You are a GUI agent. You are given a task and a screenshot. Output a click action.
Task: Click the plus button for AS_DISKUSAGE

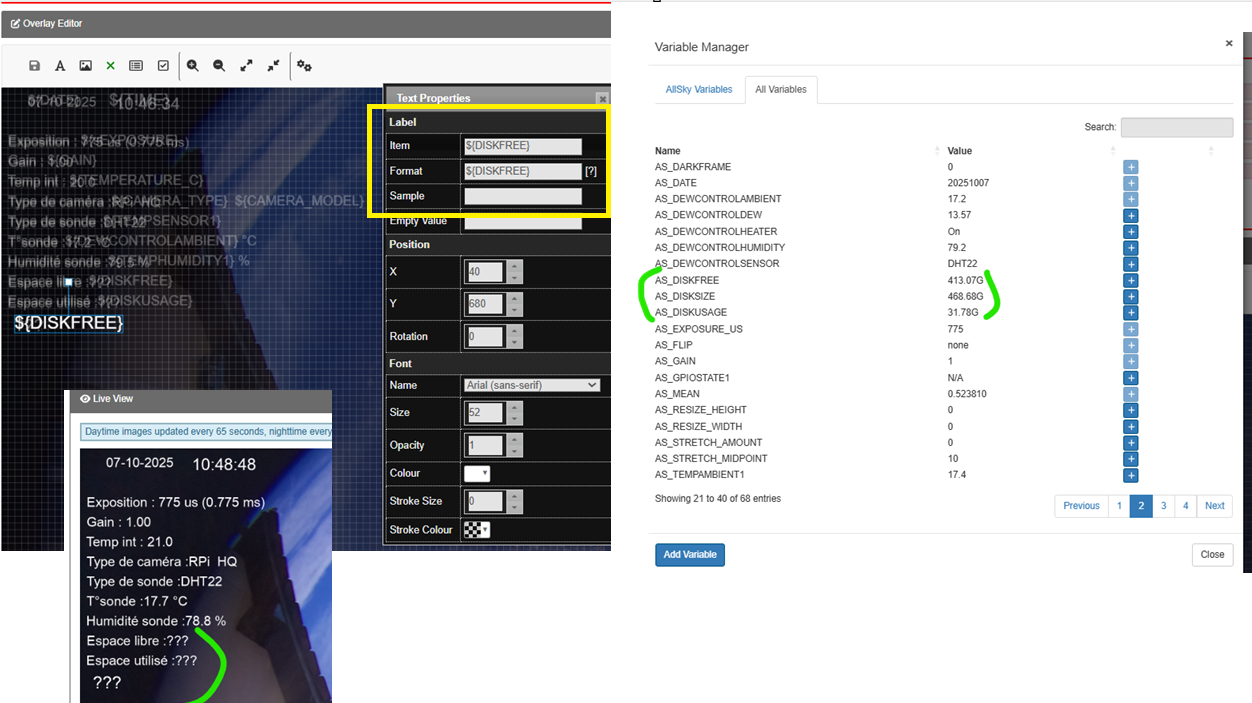pyautogui.click(x=1131, y=313)
